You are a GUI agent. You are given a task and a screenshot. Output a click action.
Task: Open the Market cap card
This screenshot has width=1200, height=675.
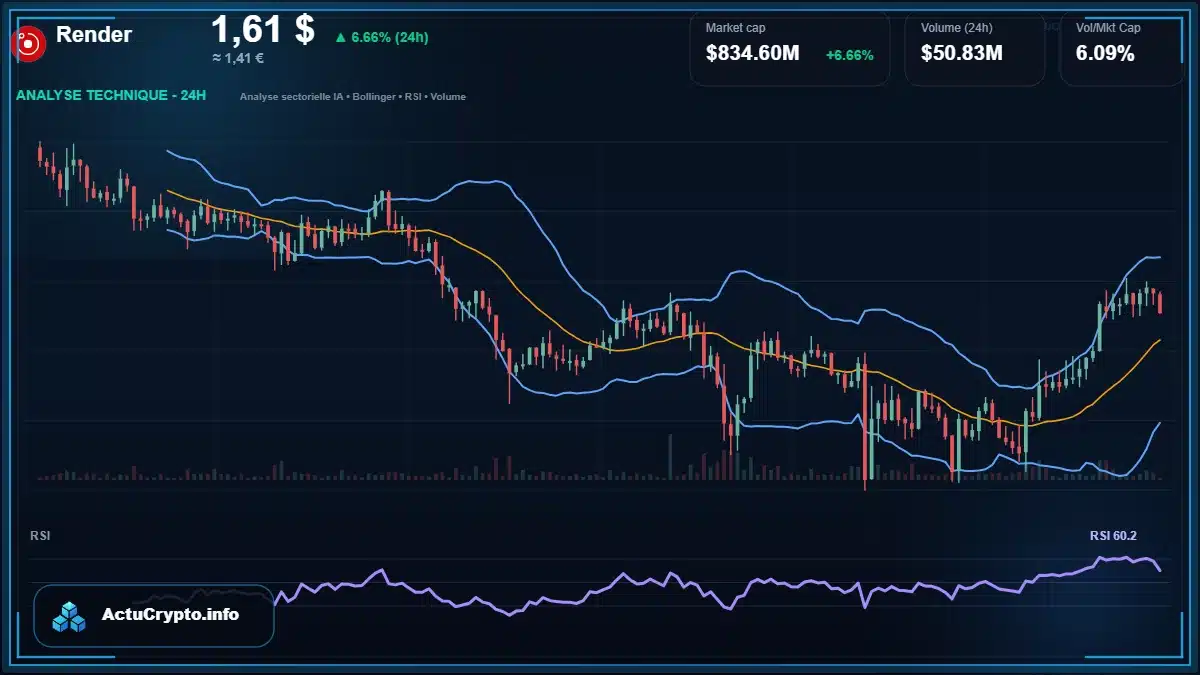[789, 48]
